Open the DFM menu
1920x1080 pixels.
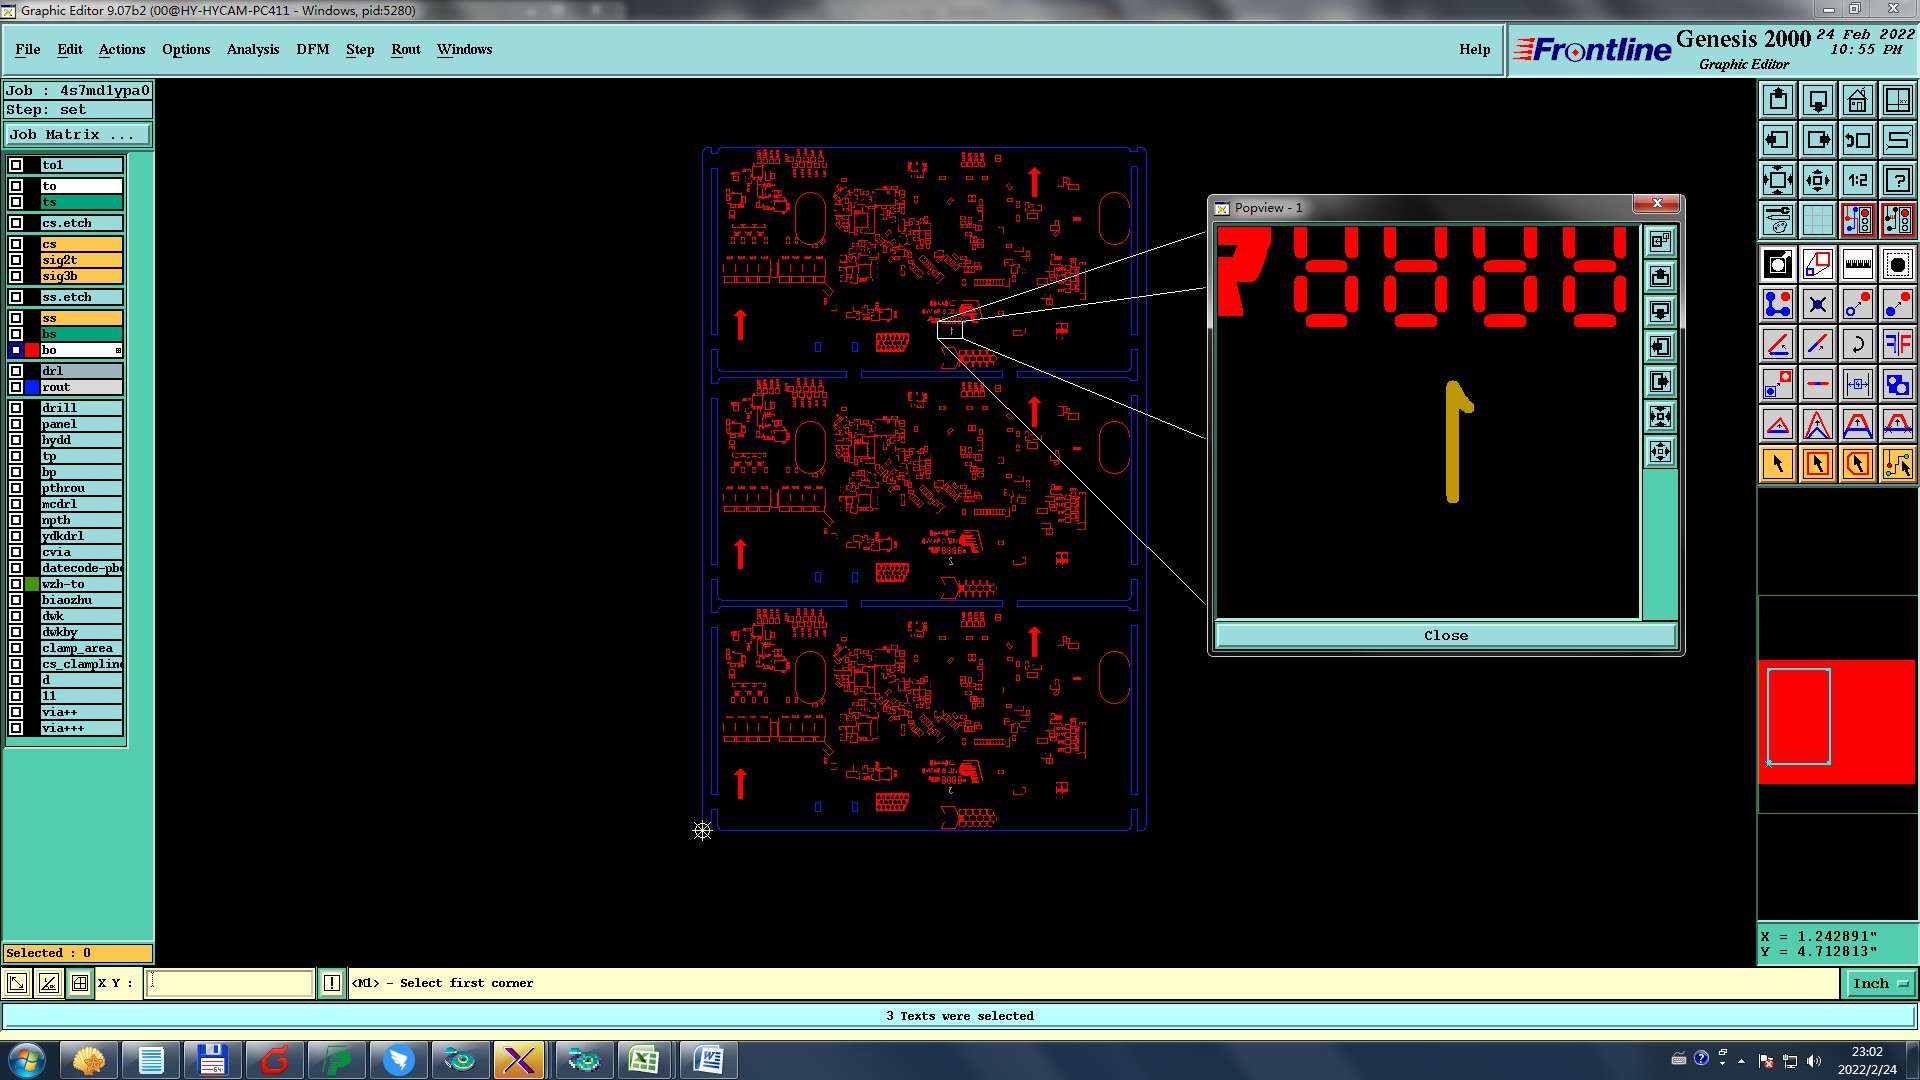click(312, 49)
